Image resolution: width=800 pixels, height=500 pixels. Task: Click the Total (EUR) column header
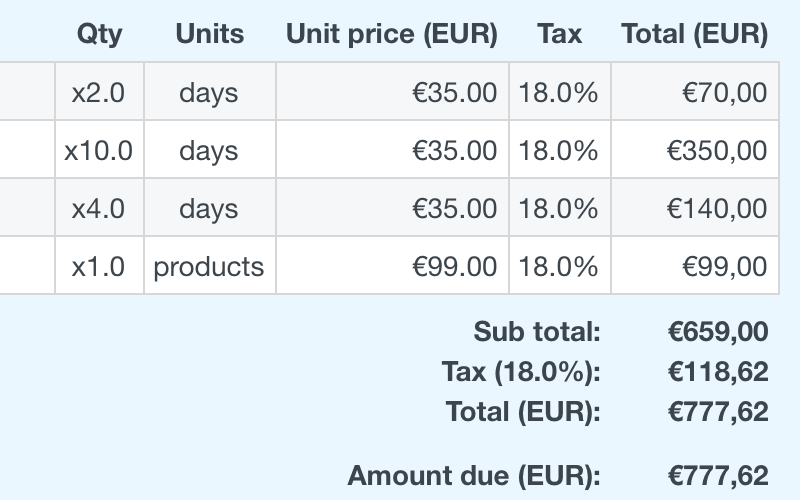point(694,34)
